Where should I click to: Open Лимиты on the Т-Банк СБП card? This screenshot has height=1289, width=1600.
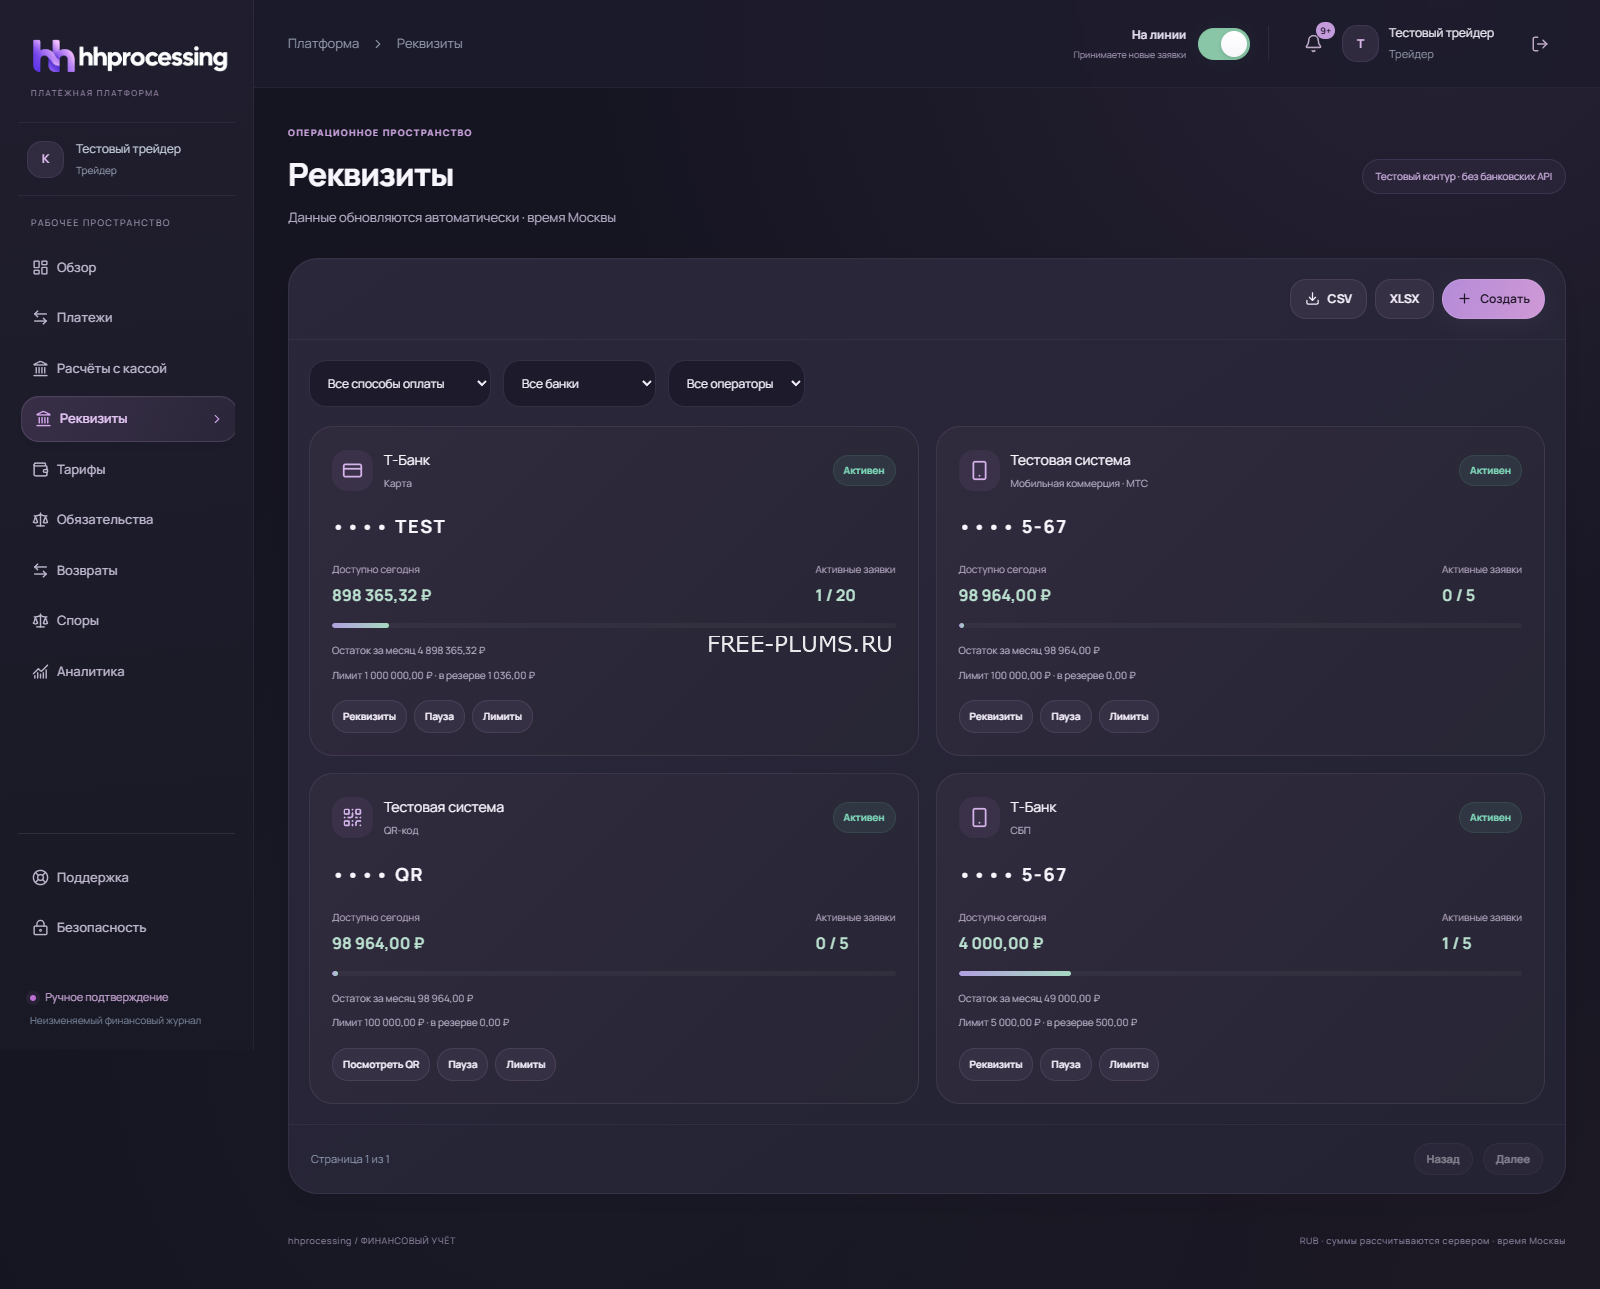(1129, 1065)
